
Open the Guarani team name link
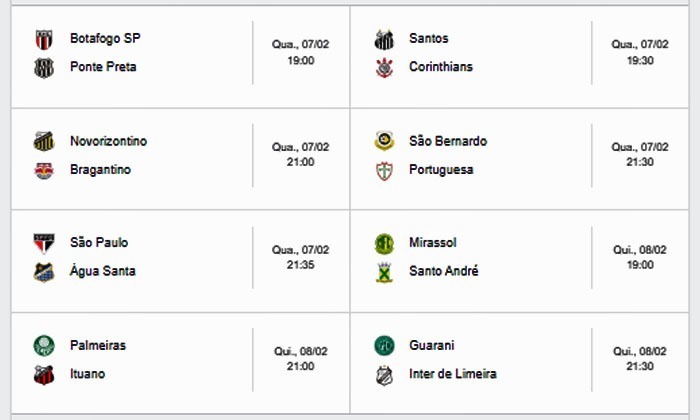(432, 345)
